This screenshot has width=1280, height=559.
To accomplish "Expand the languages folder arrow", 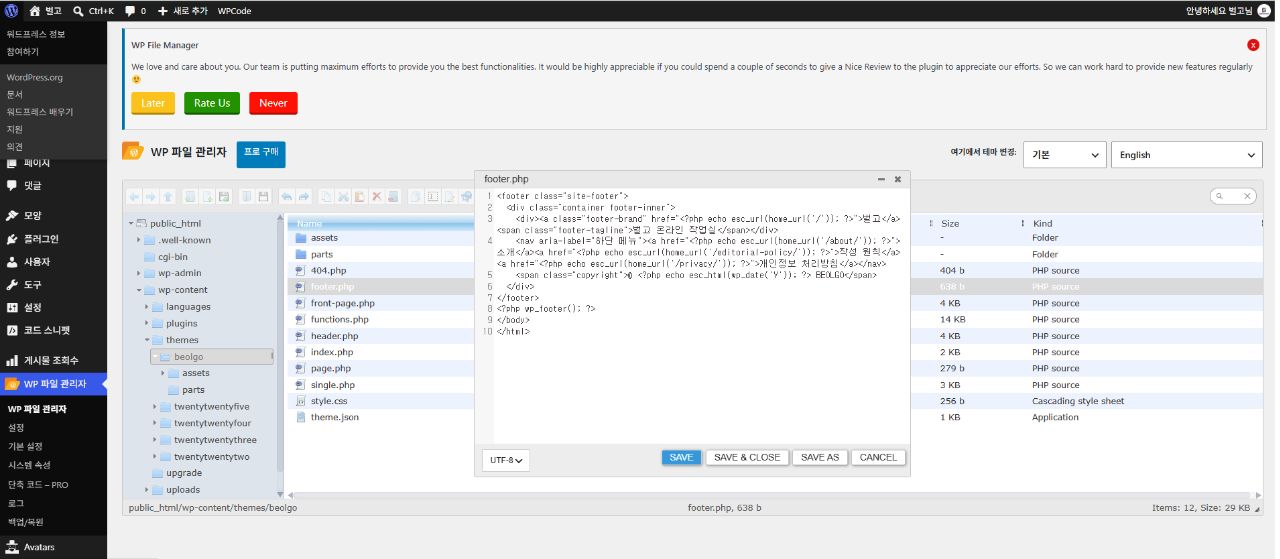I will tap(147, 307).
